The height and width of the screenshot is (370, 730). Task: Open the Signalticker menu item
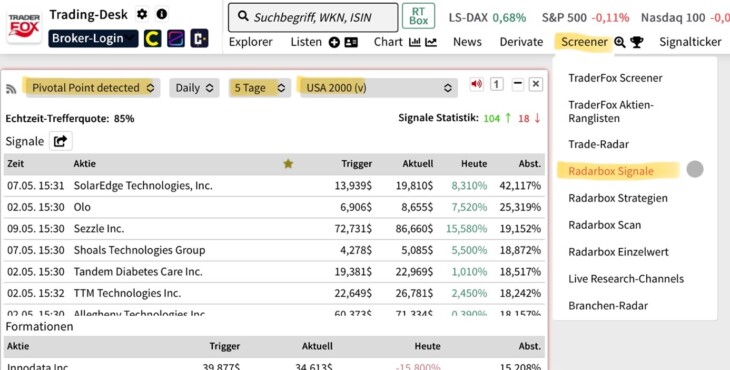pyautogui.click(x=690, y=42)
